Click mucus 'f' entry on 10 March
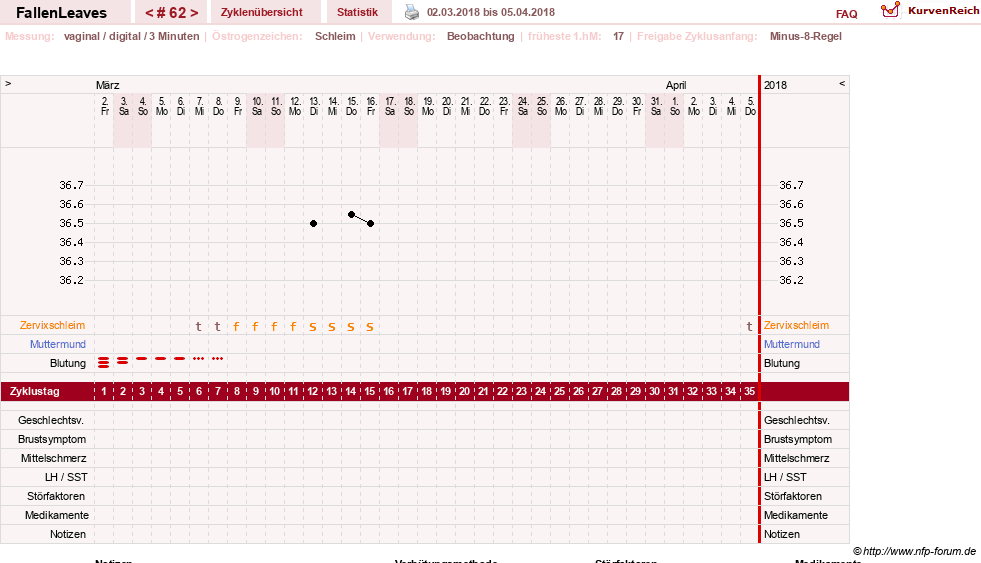The width and height of the screenshot is (981, 563). [255, 326]
